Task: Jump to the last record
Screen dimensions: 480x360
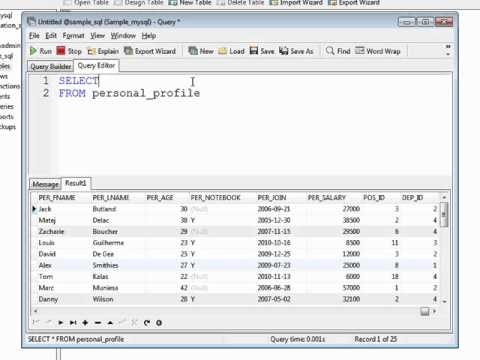Action: click(73, 323)
